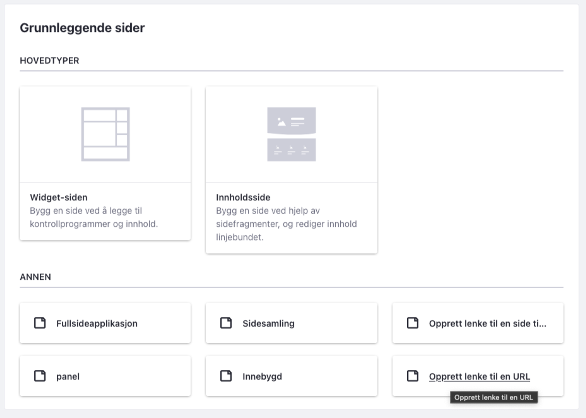Select the Widget-siden card title

pos(59,197)
